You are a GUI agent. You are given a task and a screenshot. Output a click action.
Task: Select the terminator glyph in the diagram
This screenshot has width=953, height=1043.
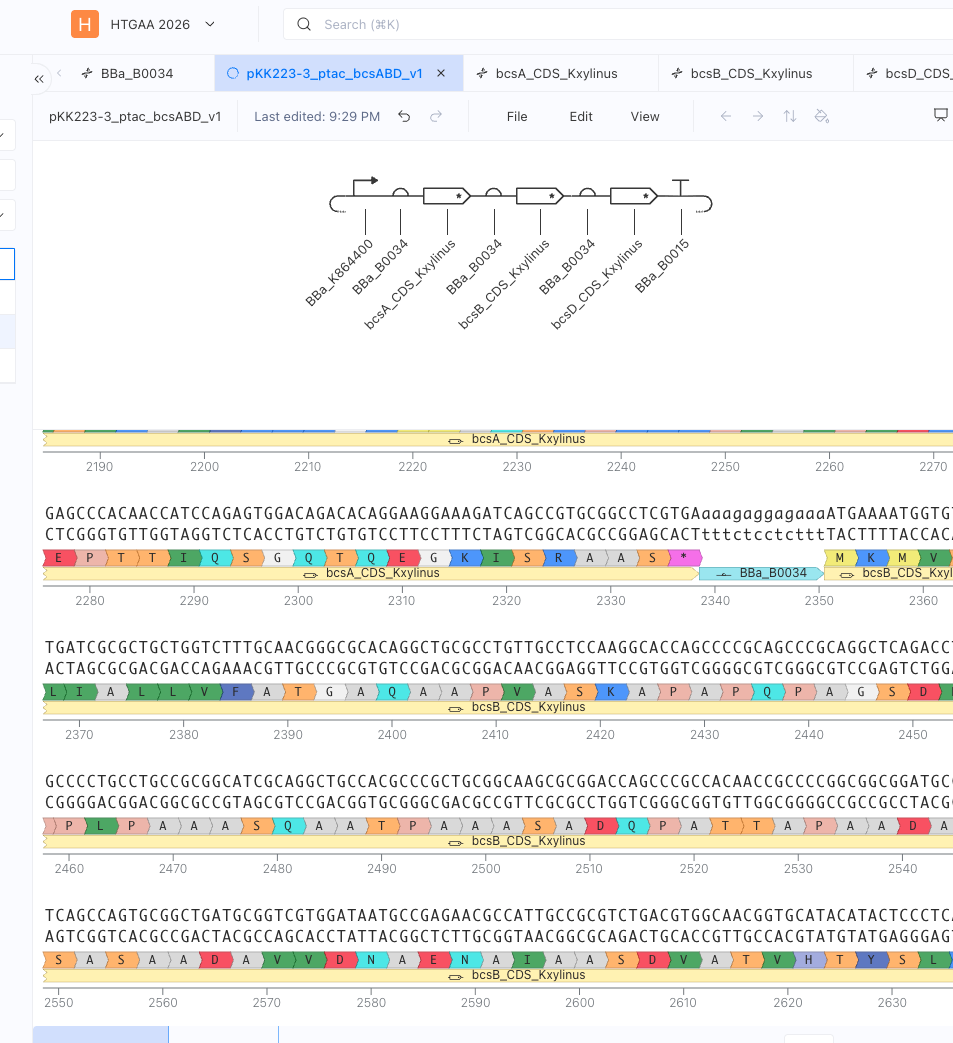(680, 188)
